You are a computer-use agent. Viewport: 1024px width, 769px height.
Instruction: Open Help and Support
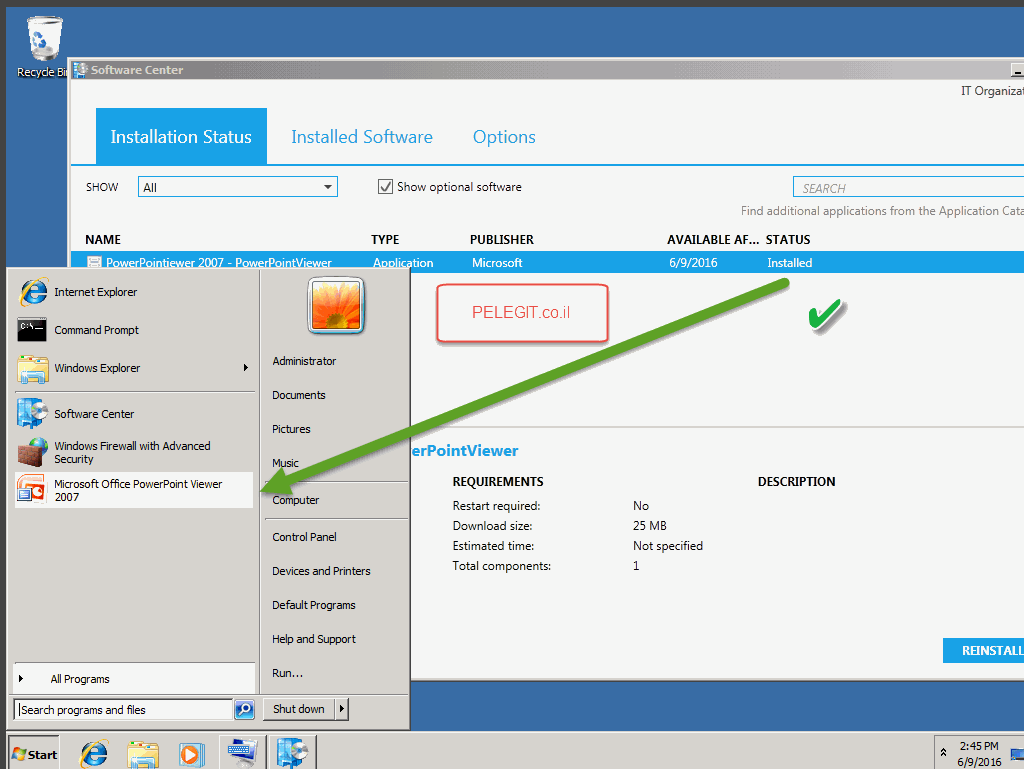tap(314, 639)
